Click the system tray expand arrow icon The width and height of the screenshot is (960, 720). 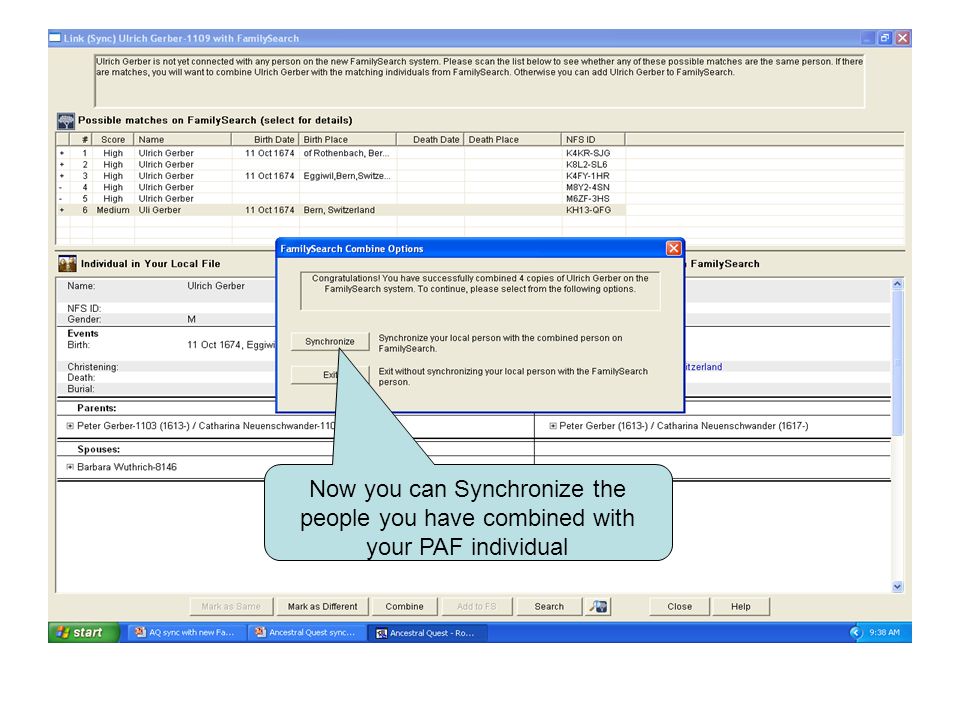[x=856, y=632]
